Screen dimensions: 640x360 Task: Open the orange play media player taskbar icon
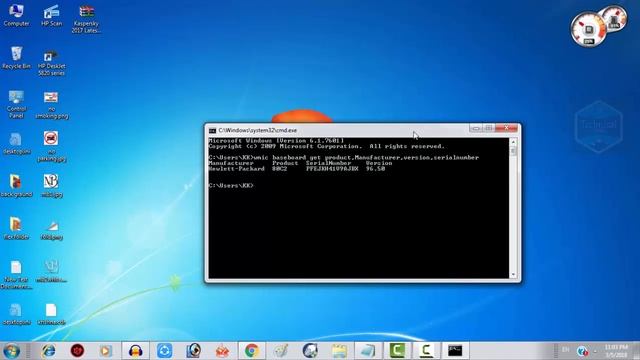click(106, 351)
